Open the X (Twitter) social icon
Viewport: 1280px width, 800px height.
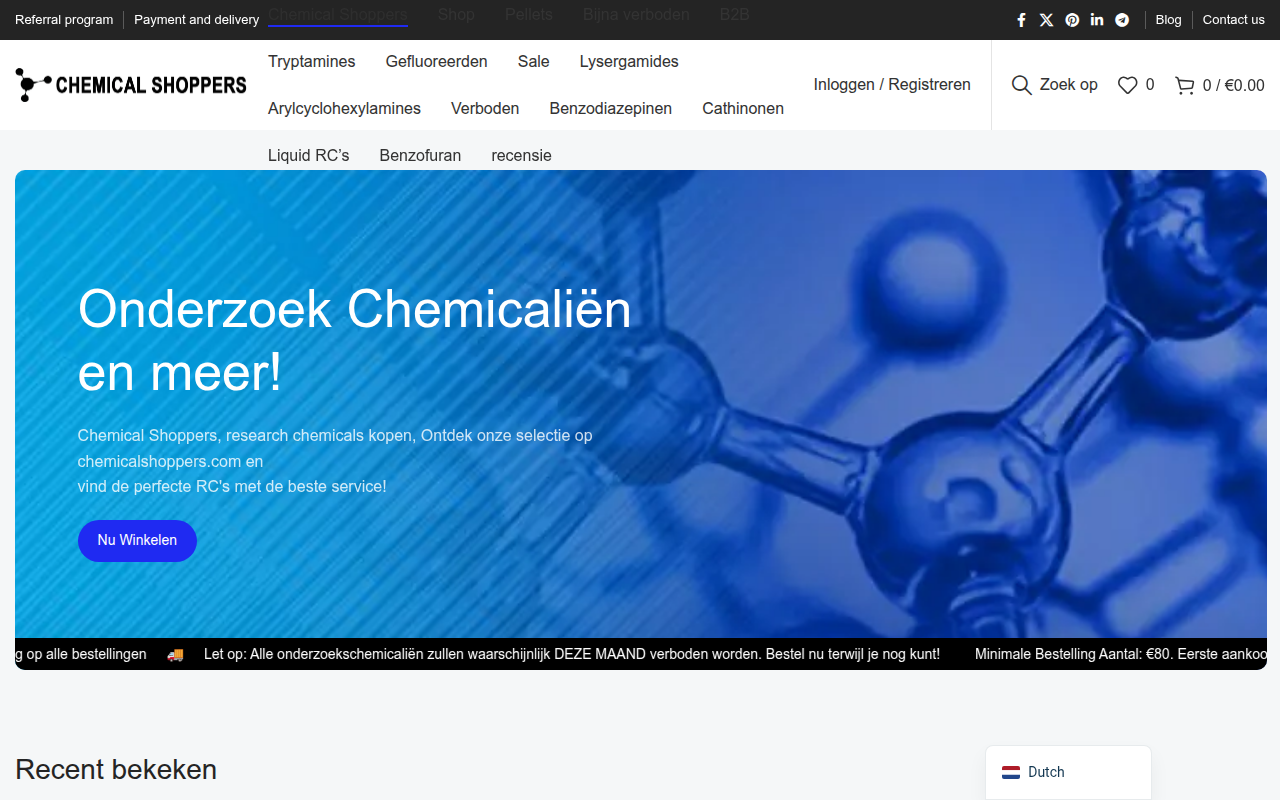pyautogui.click(x=1046, y=20)
